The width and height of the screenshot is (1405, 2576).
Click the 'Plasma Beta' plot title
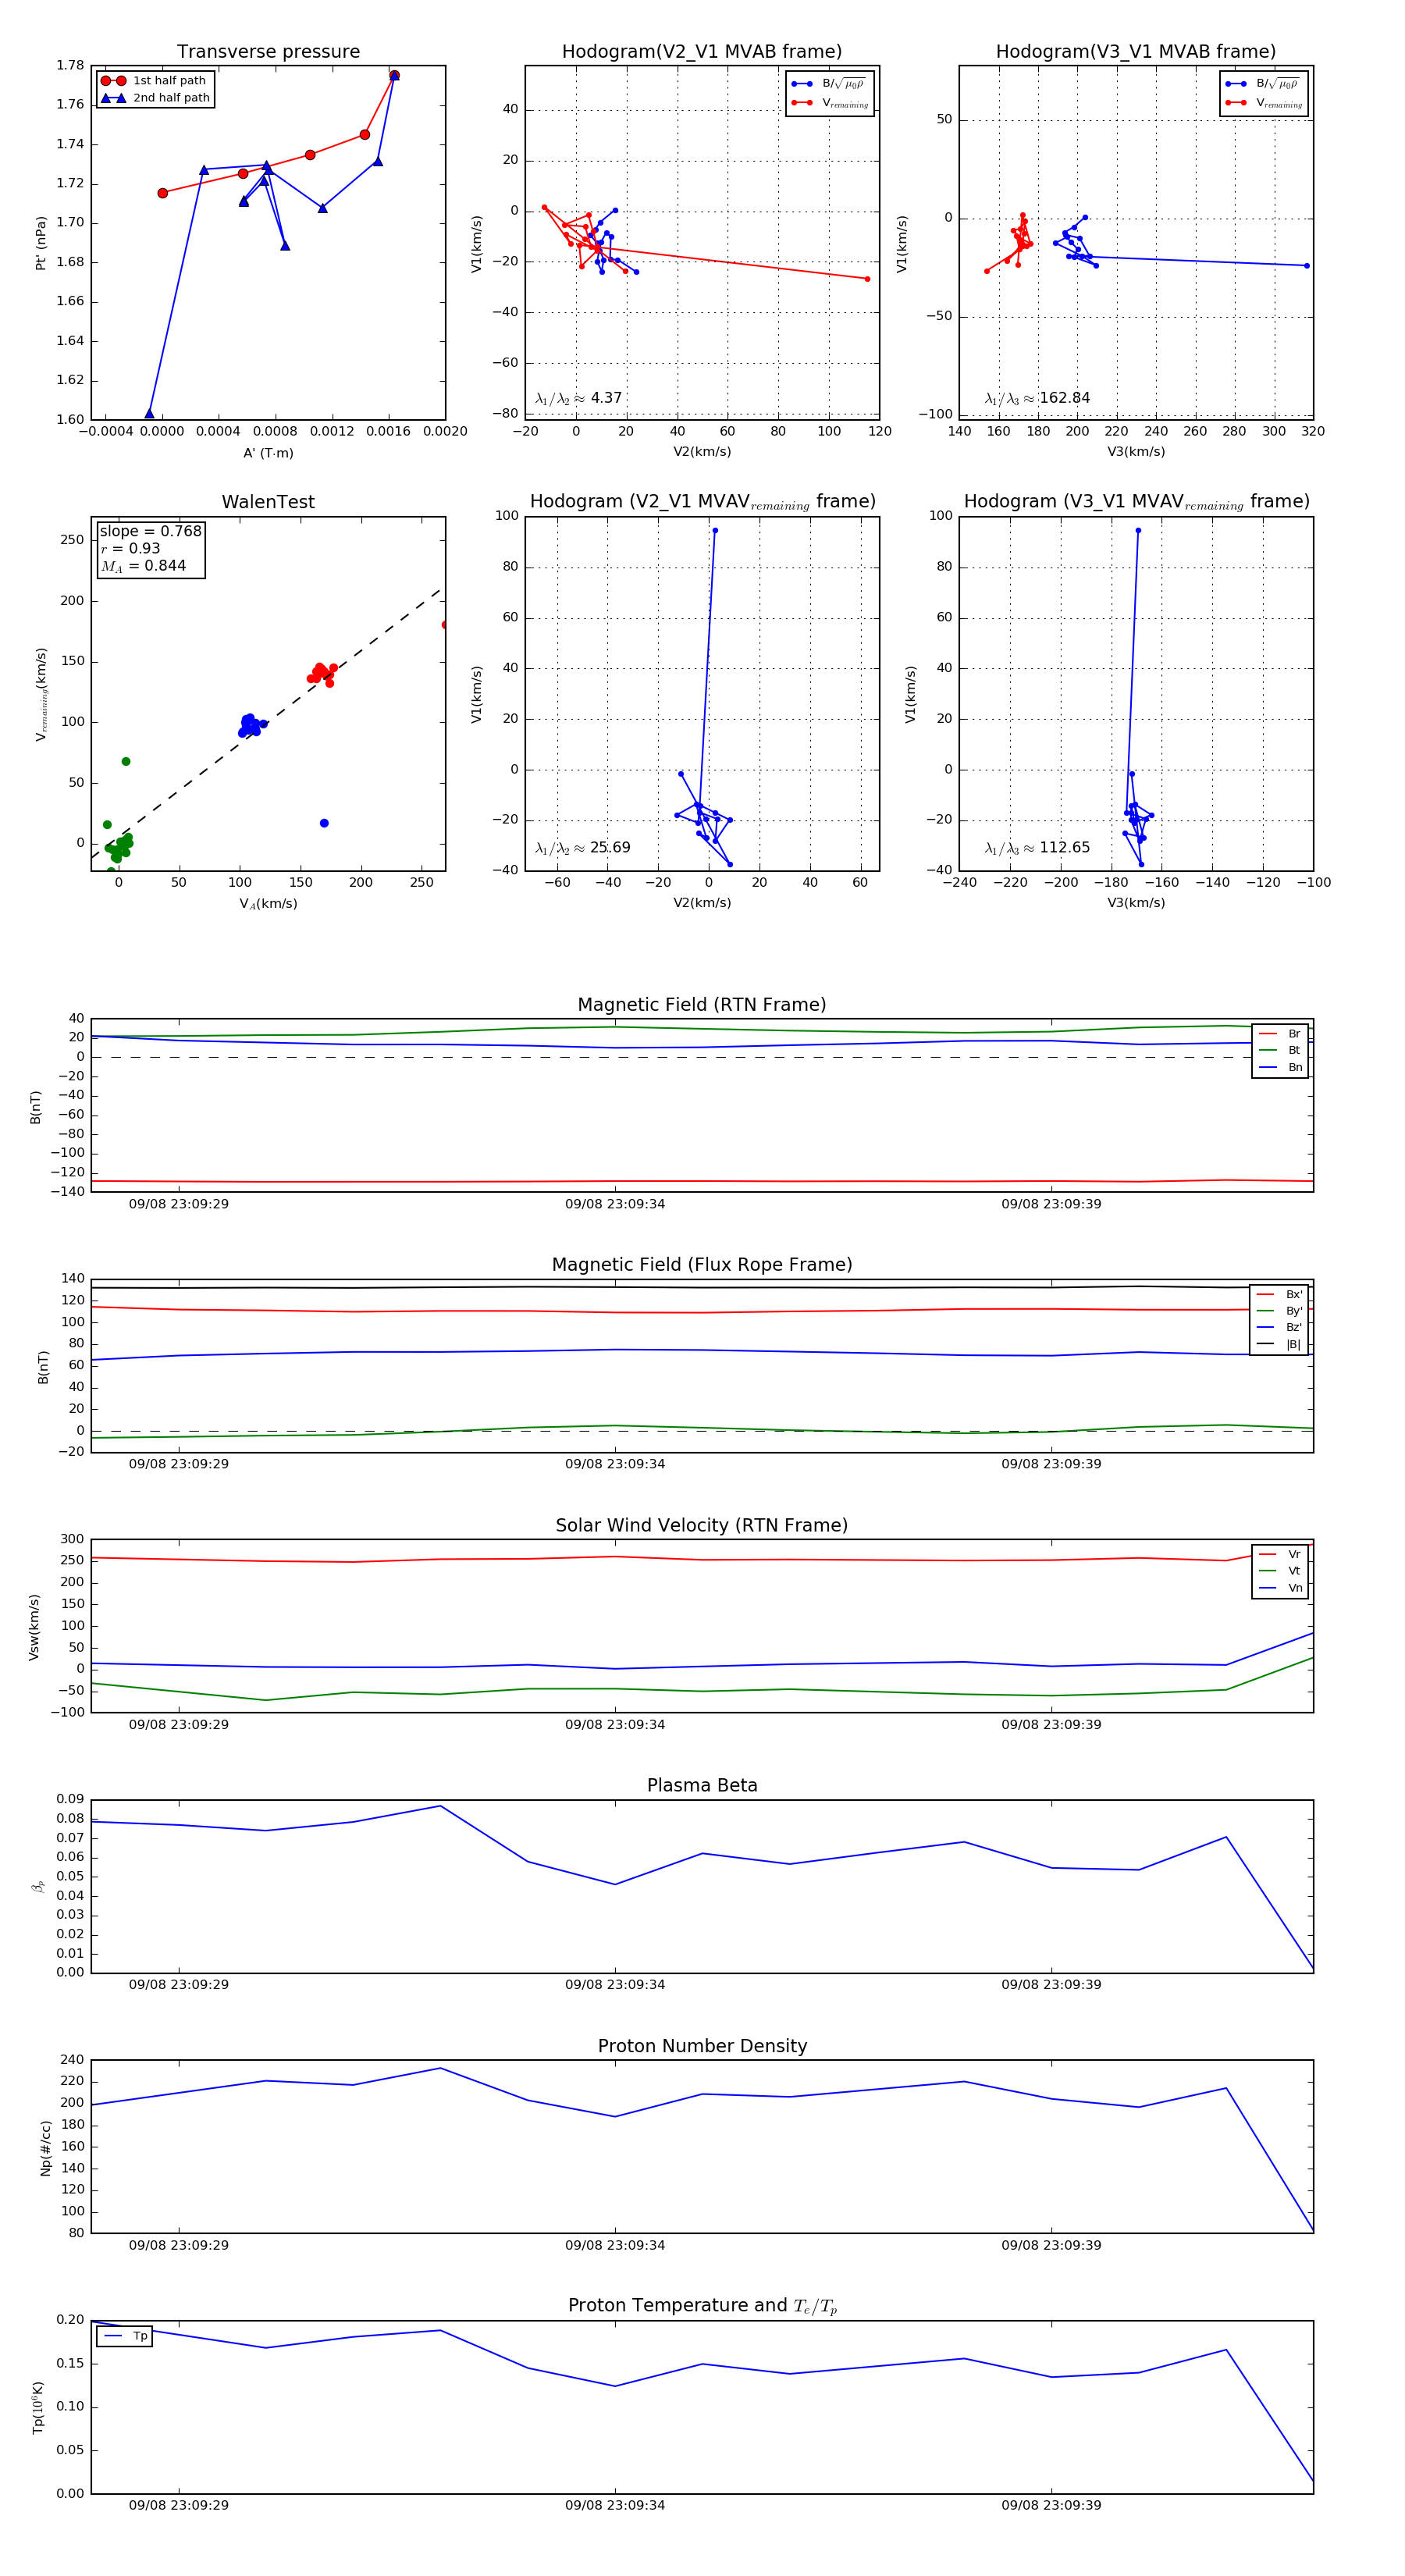click(702, 1786)
